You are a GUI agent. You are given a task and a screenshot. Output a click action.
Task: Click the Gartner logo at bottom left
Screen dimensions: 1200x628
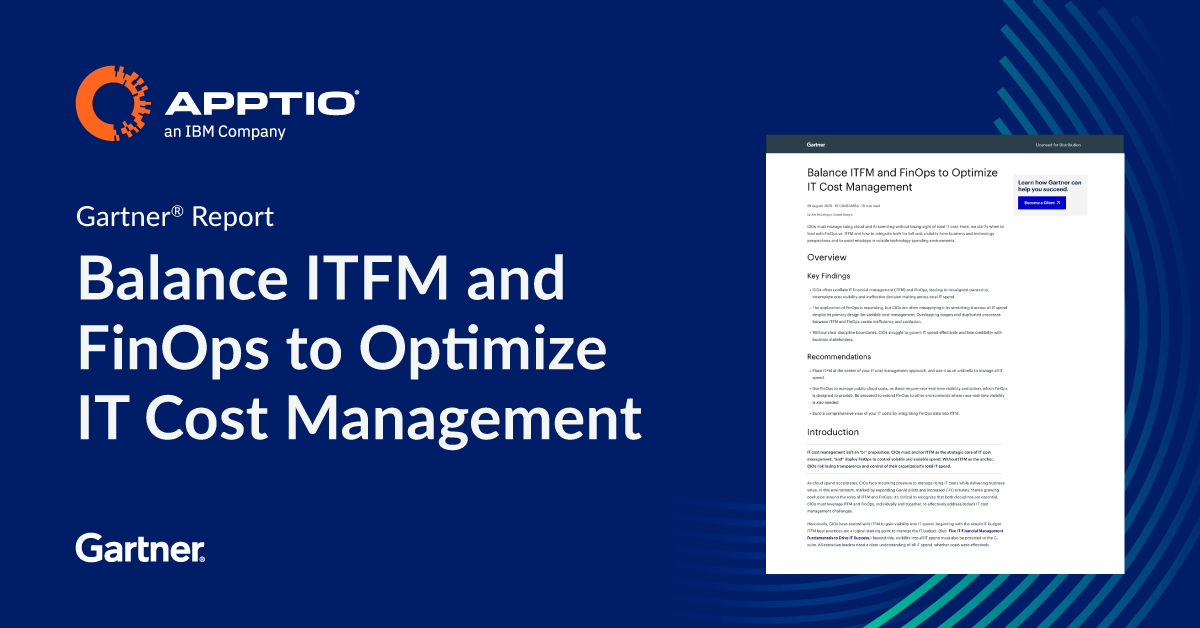pos(139,548)
